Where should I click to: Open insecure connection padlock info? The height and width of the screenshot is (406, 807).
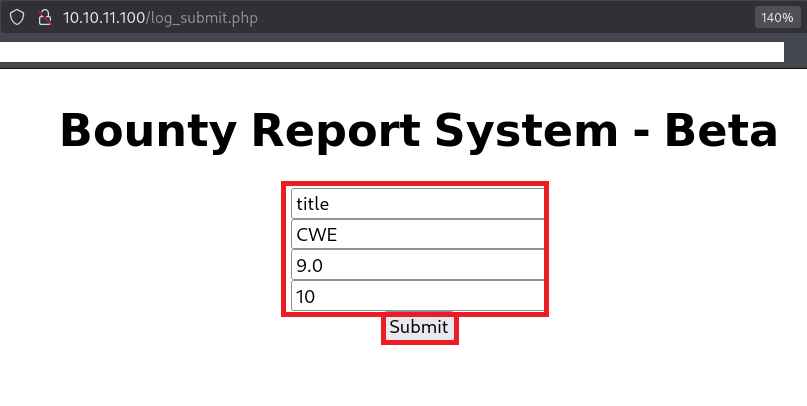[x=43, y=18]
